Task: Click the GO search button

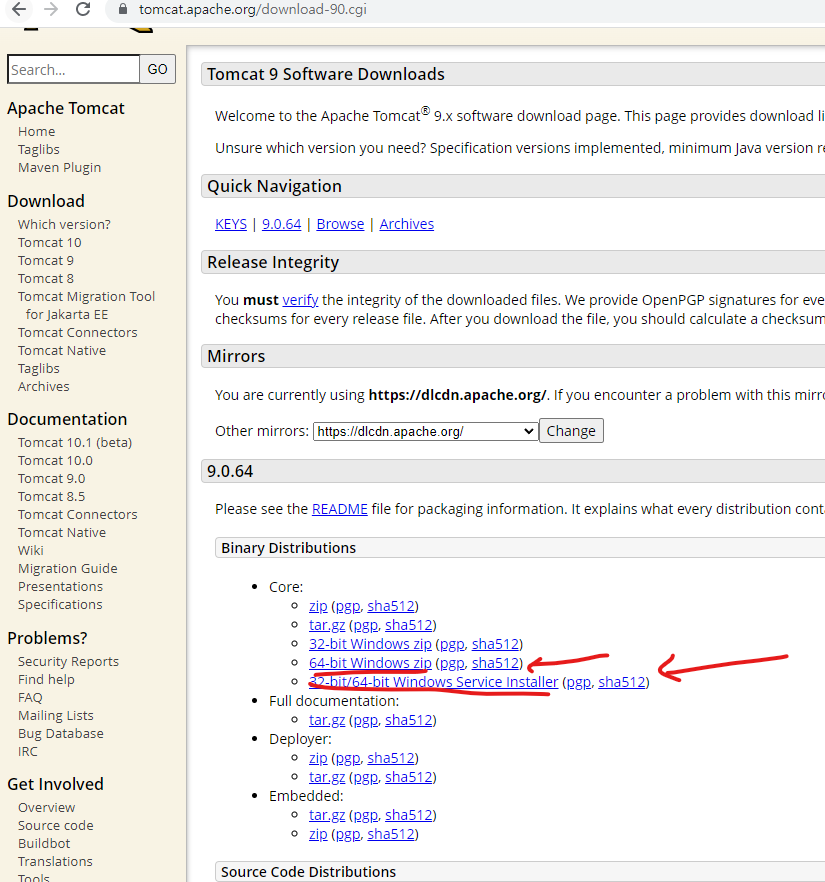Action: (x=157, y=69)
